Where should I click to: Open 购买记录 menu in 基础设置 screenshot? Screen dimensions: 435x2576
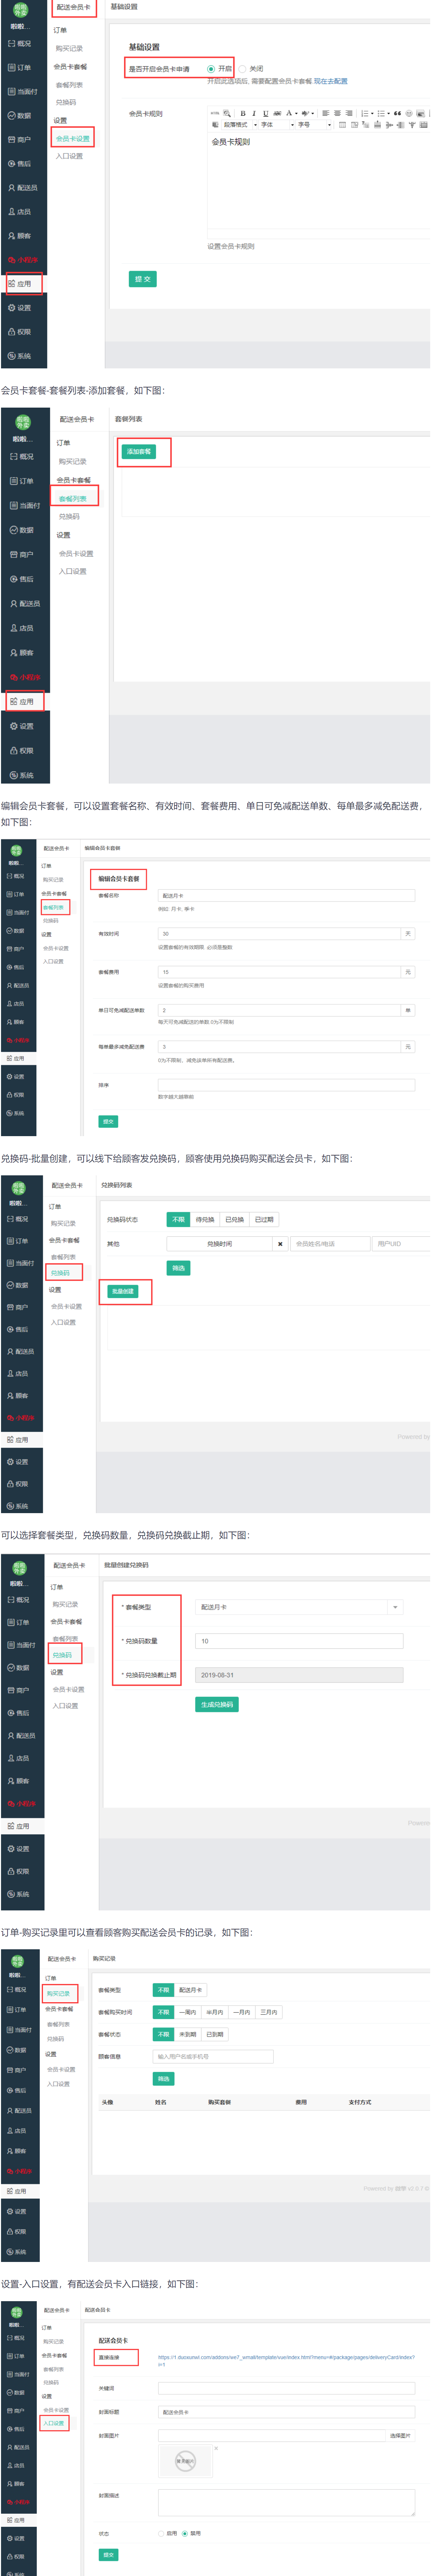69,48
